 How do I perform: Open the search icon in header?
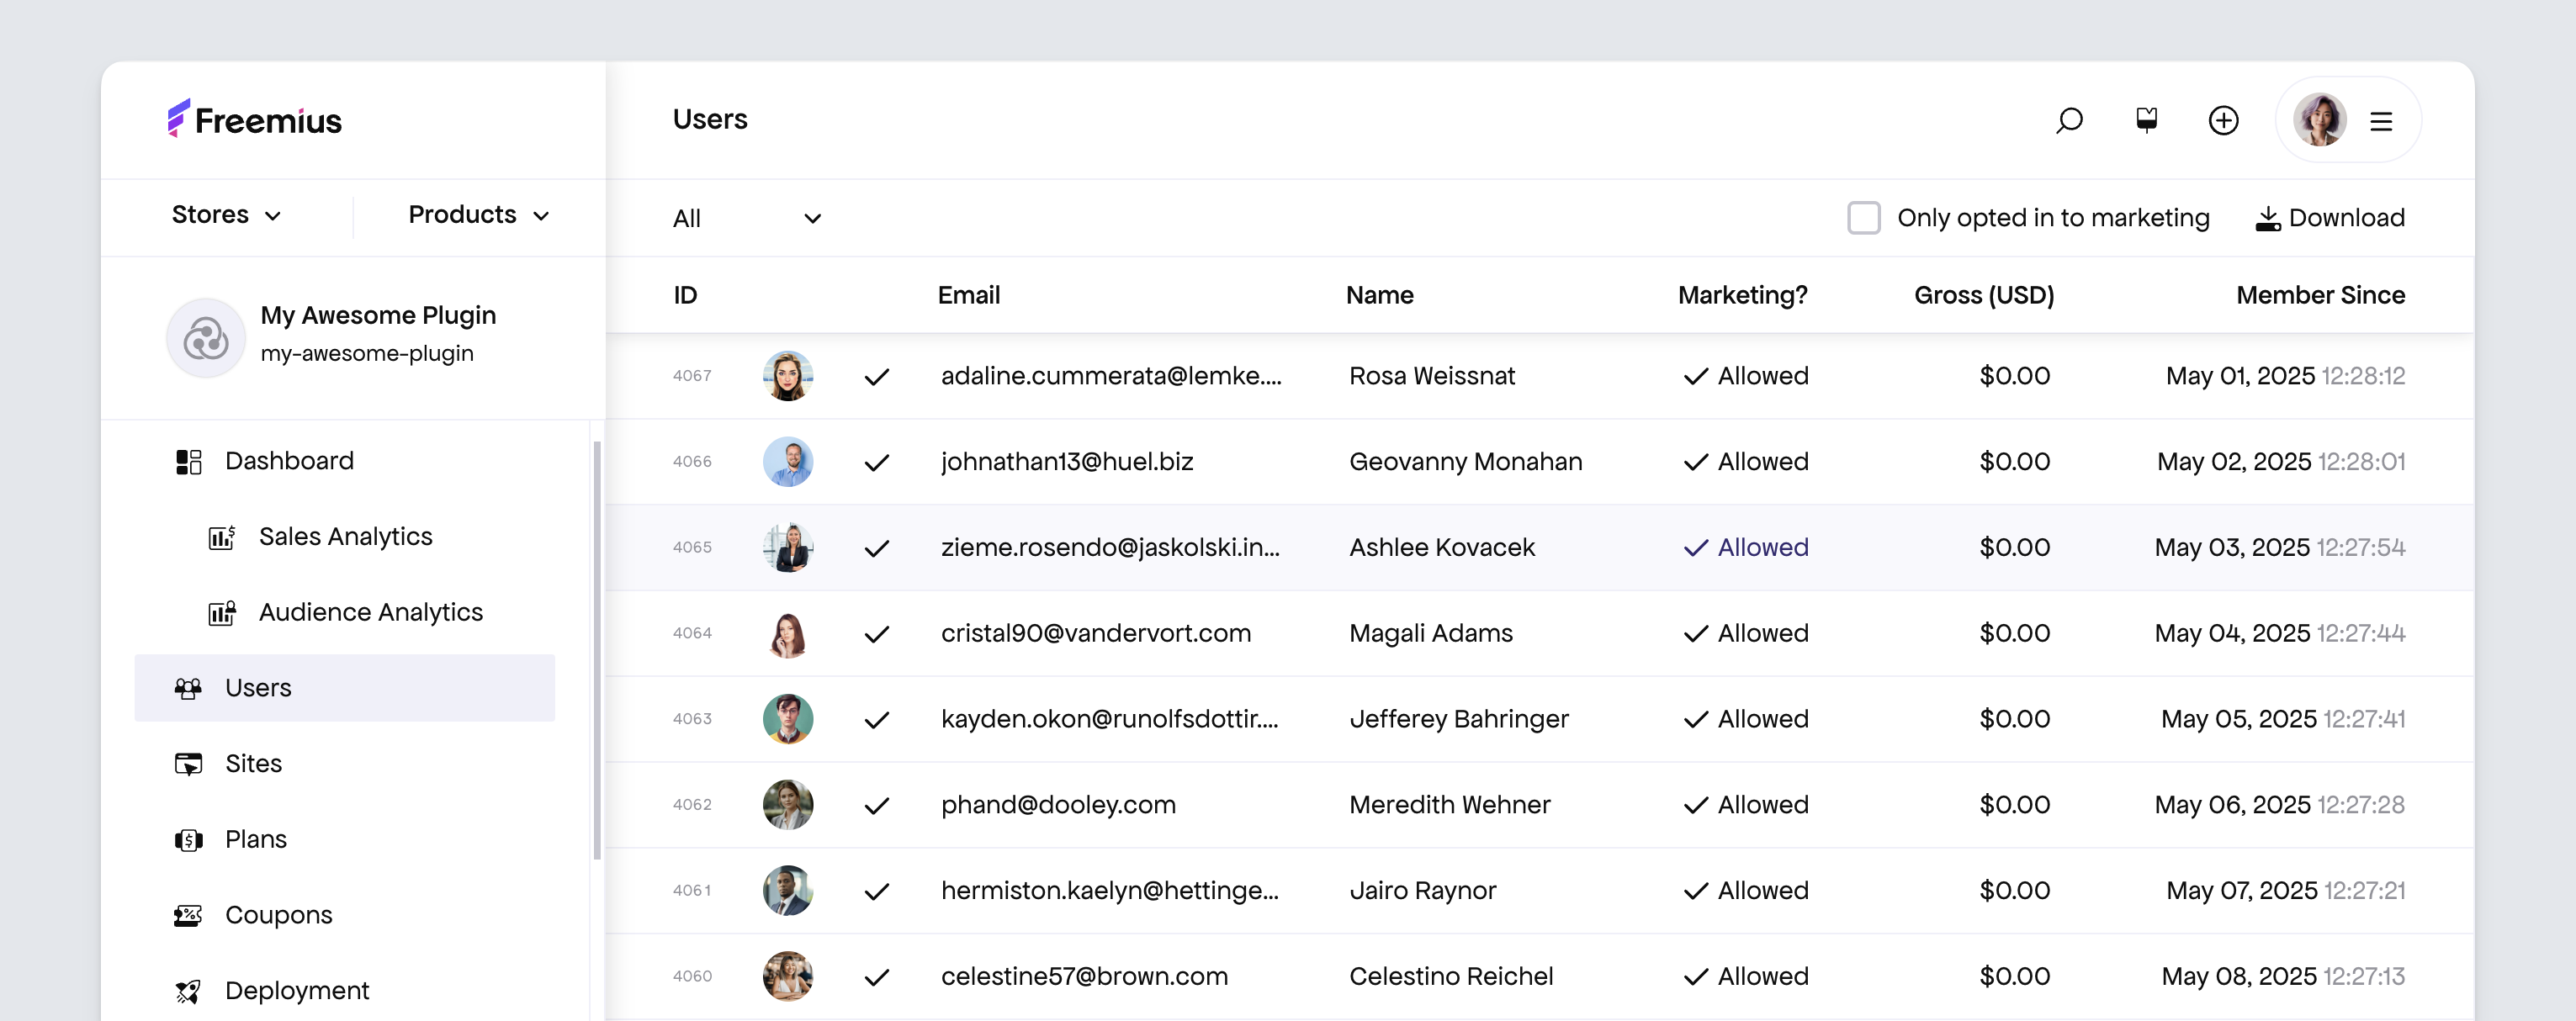point(2069,121)
